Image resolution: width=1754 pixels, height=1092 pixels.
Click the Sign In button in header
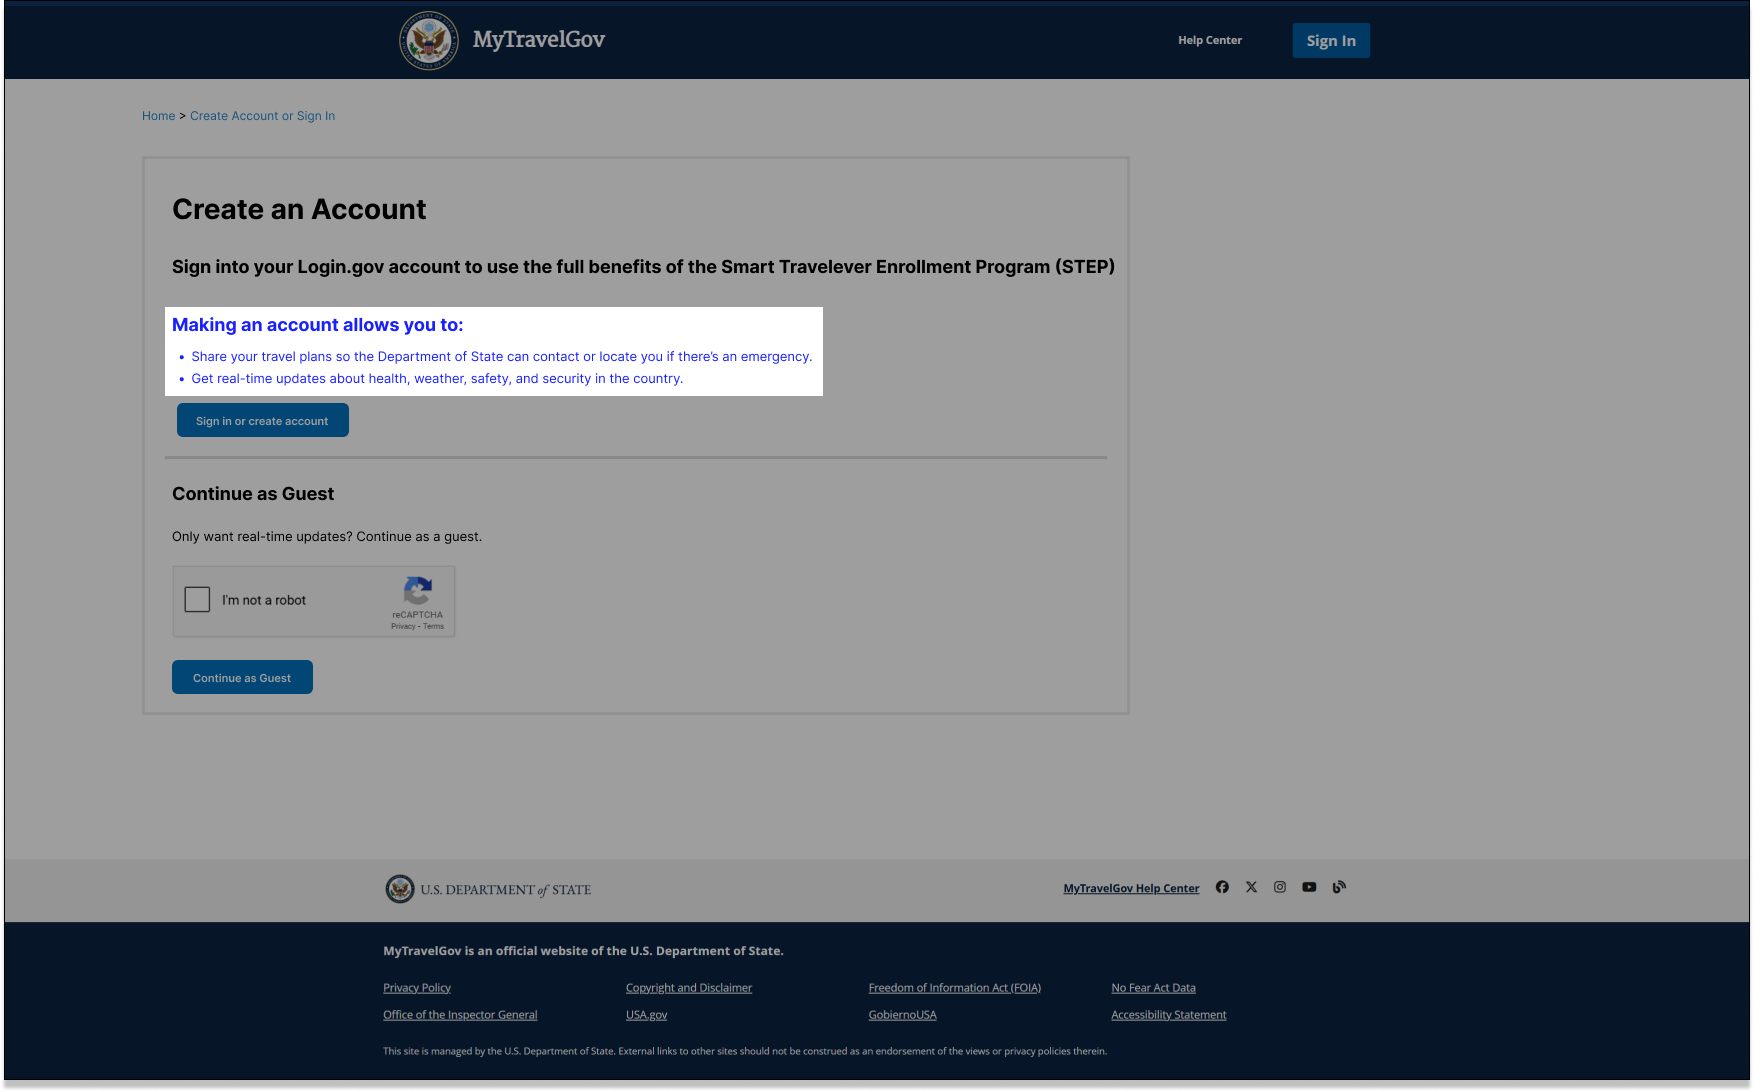(1331, 41)
